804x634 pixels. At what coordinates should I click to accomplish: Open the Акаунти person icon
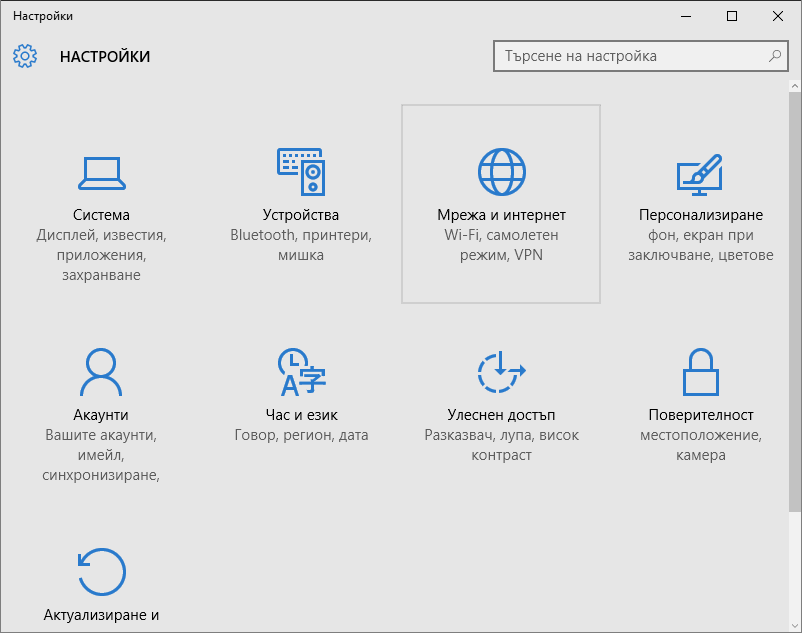point(101,372)
